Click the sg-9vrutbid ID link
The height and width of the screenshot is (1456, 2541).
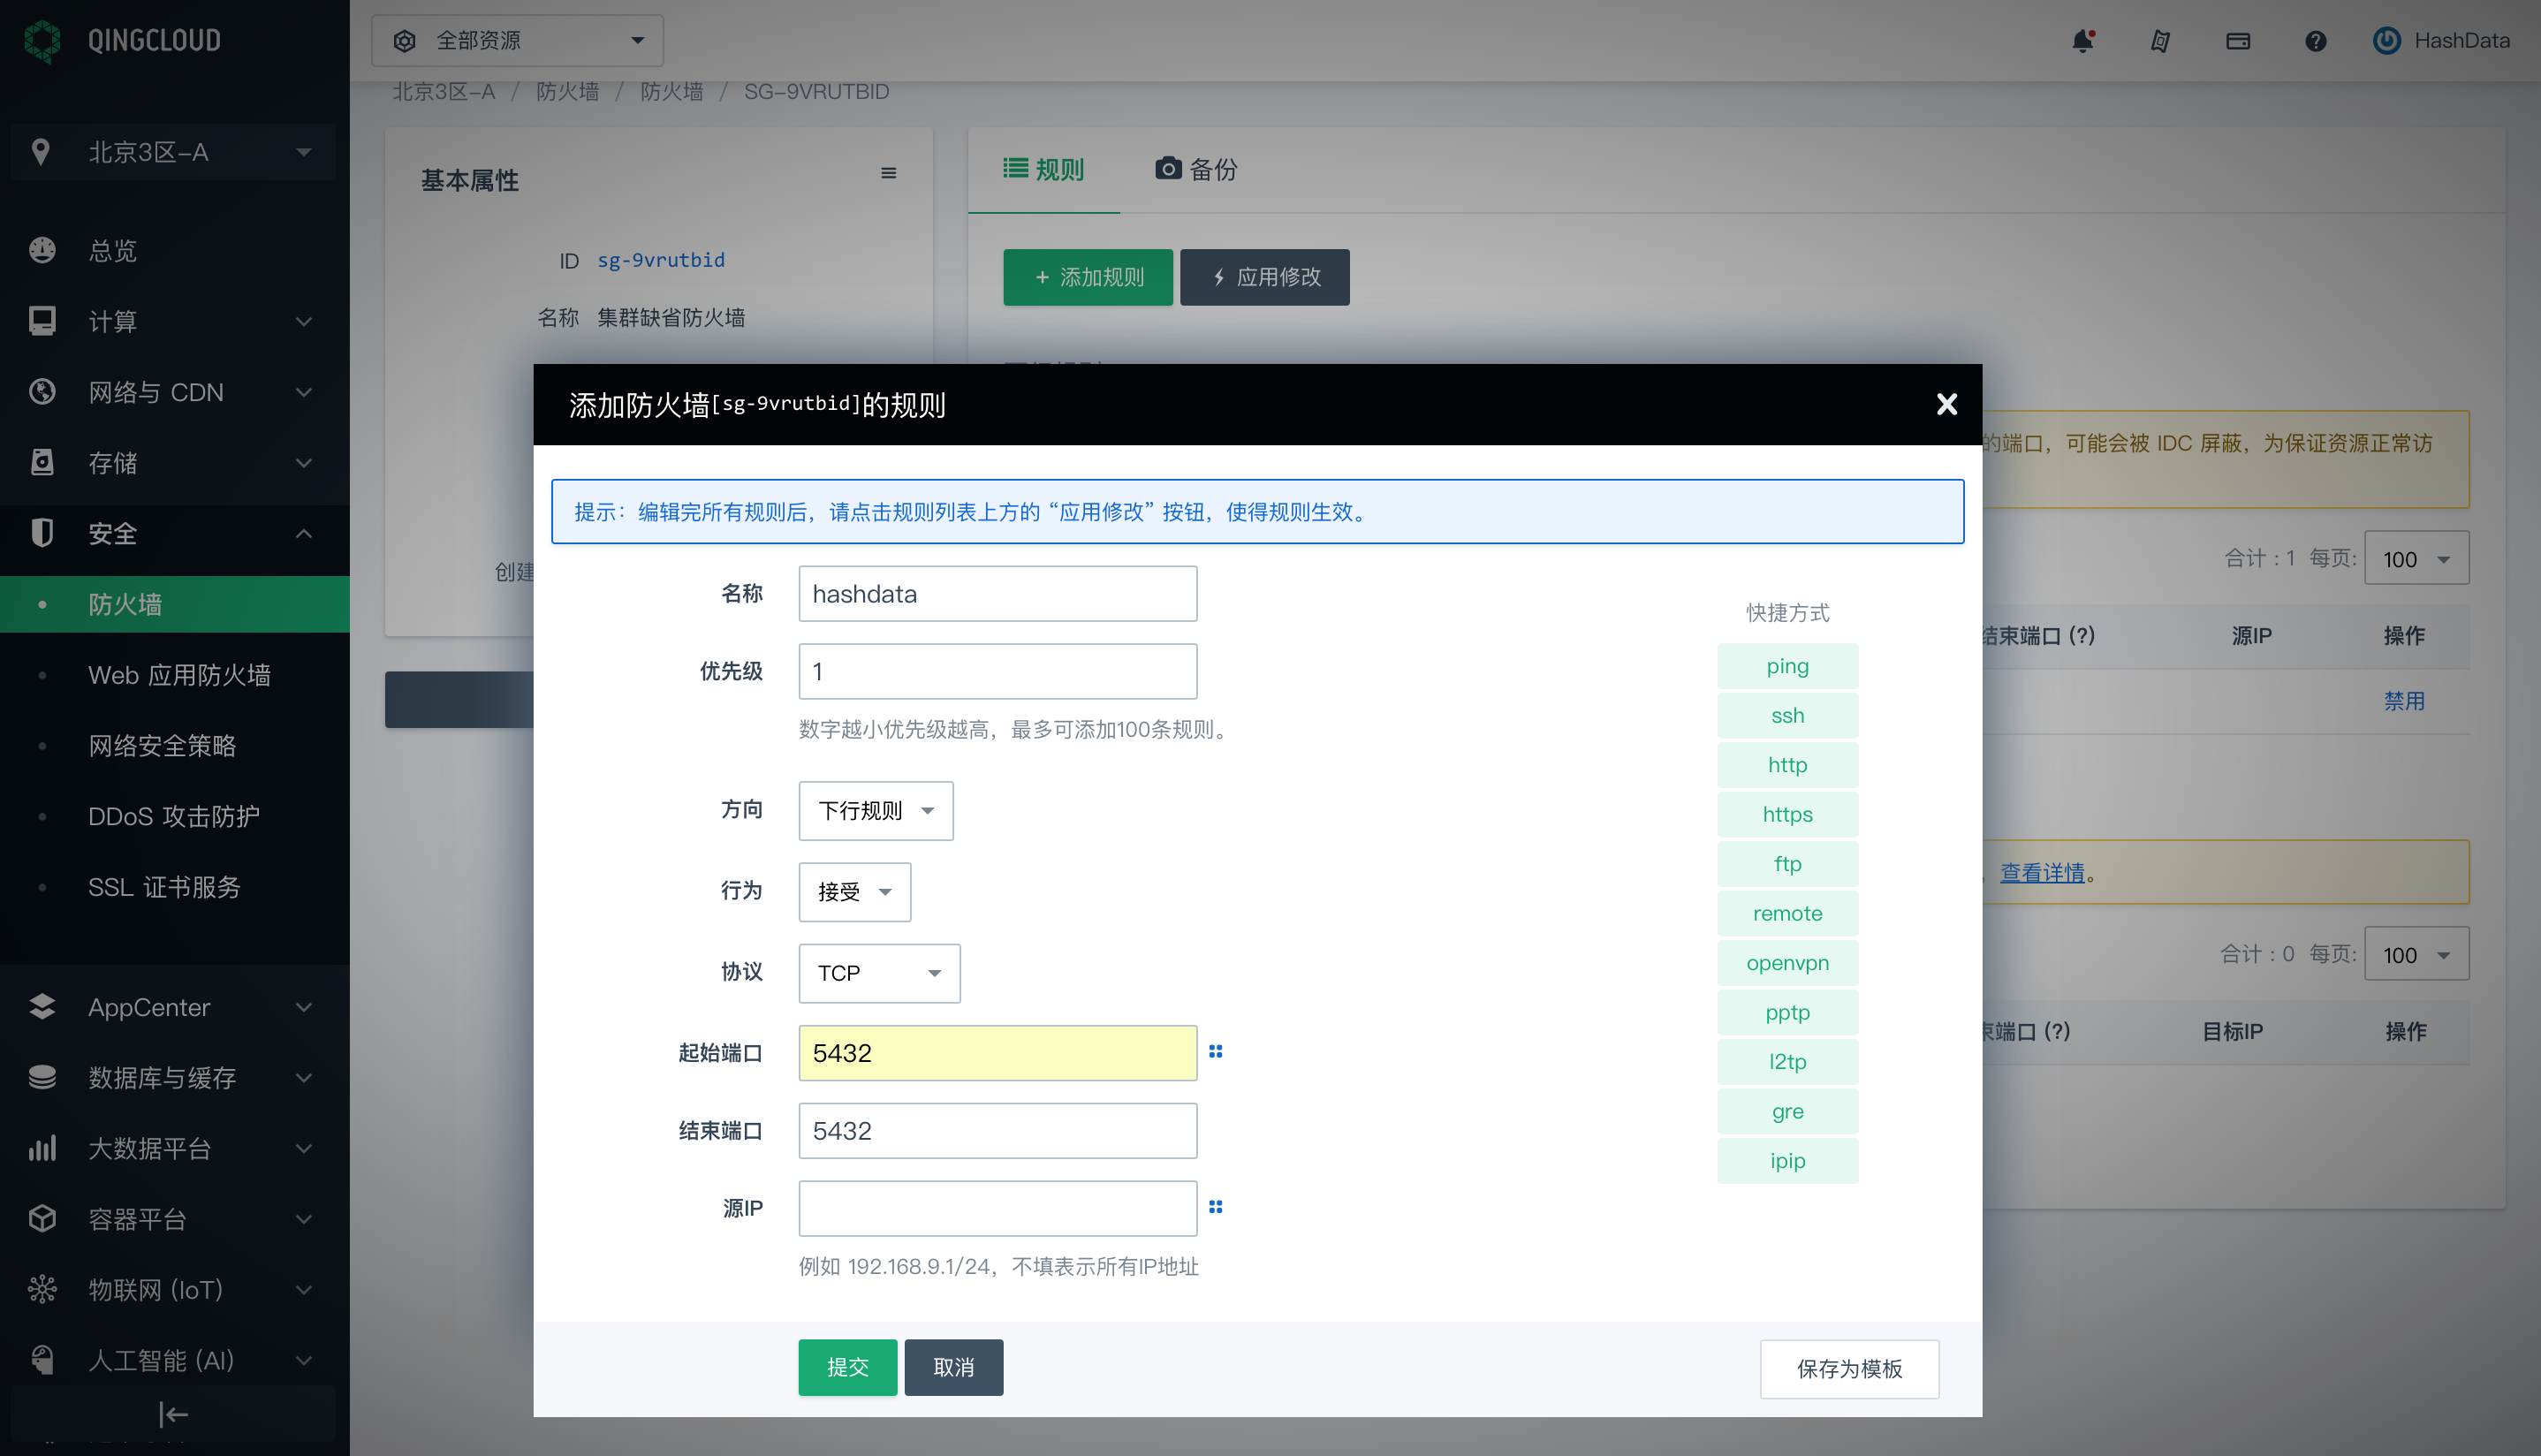pos(661,260)
